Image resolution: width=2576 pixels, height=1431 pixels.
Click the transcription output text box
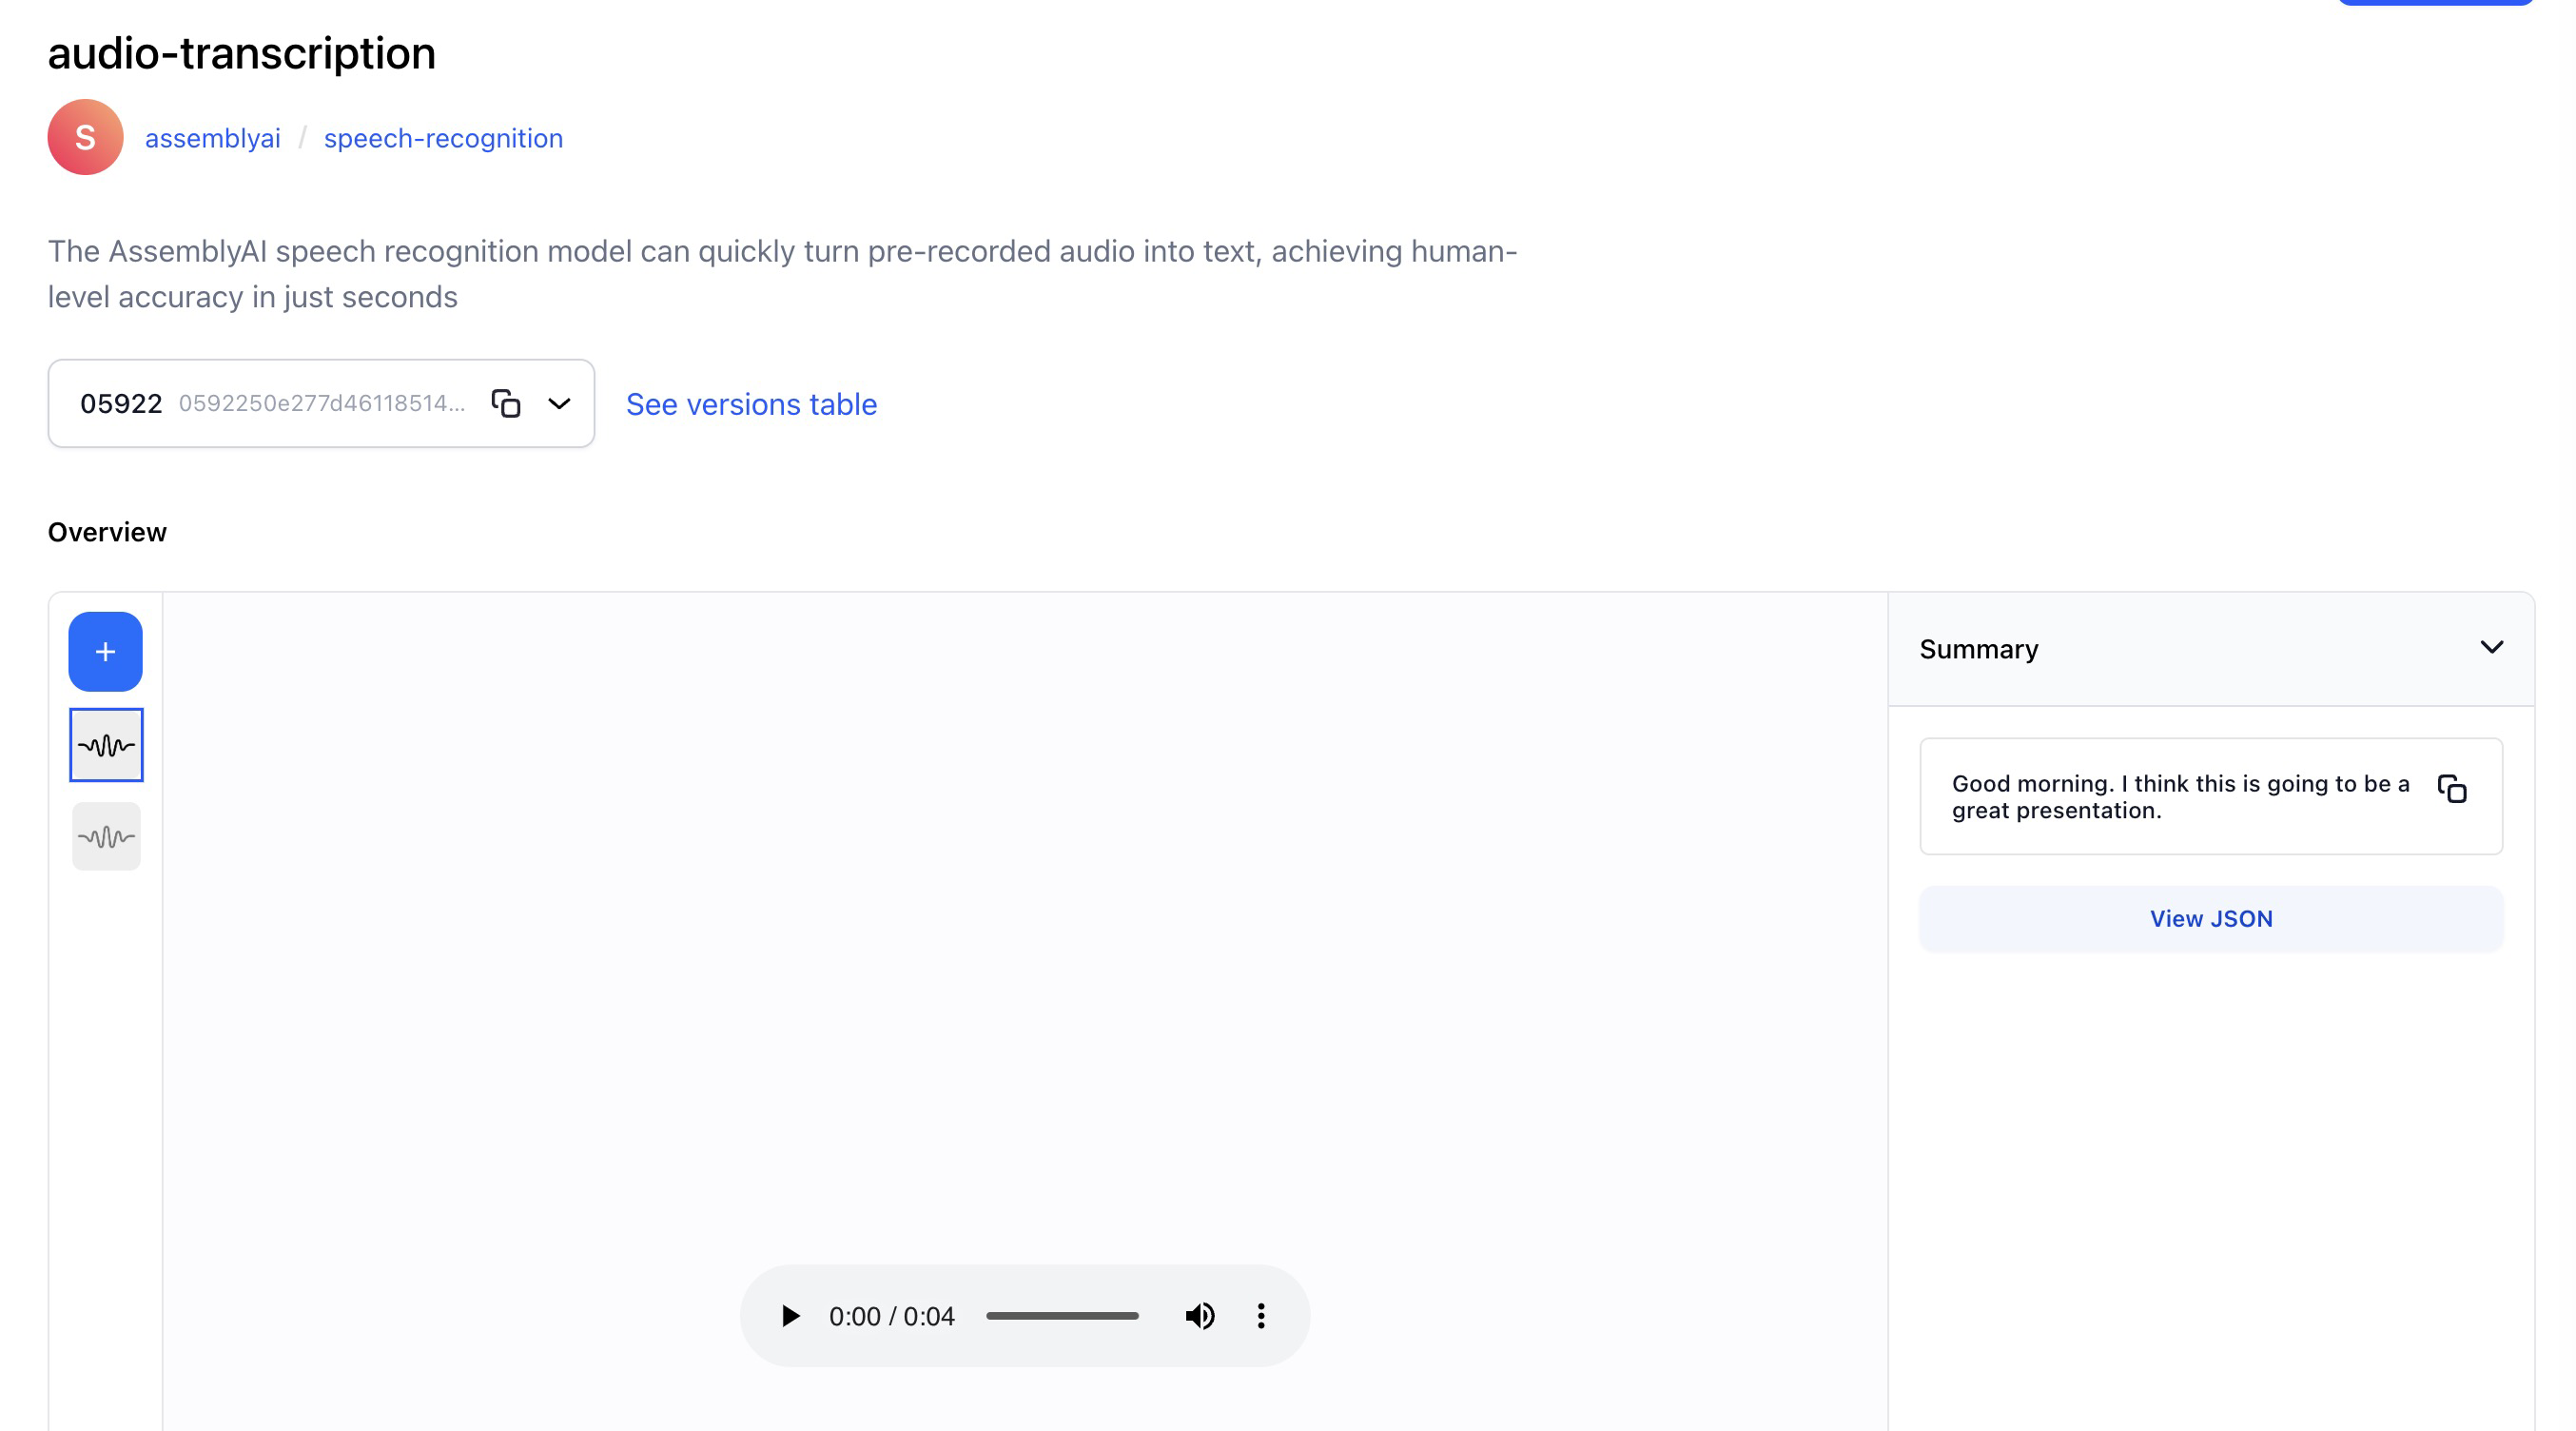[x=2180, y=796]
